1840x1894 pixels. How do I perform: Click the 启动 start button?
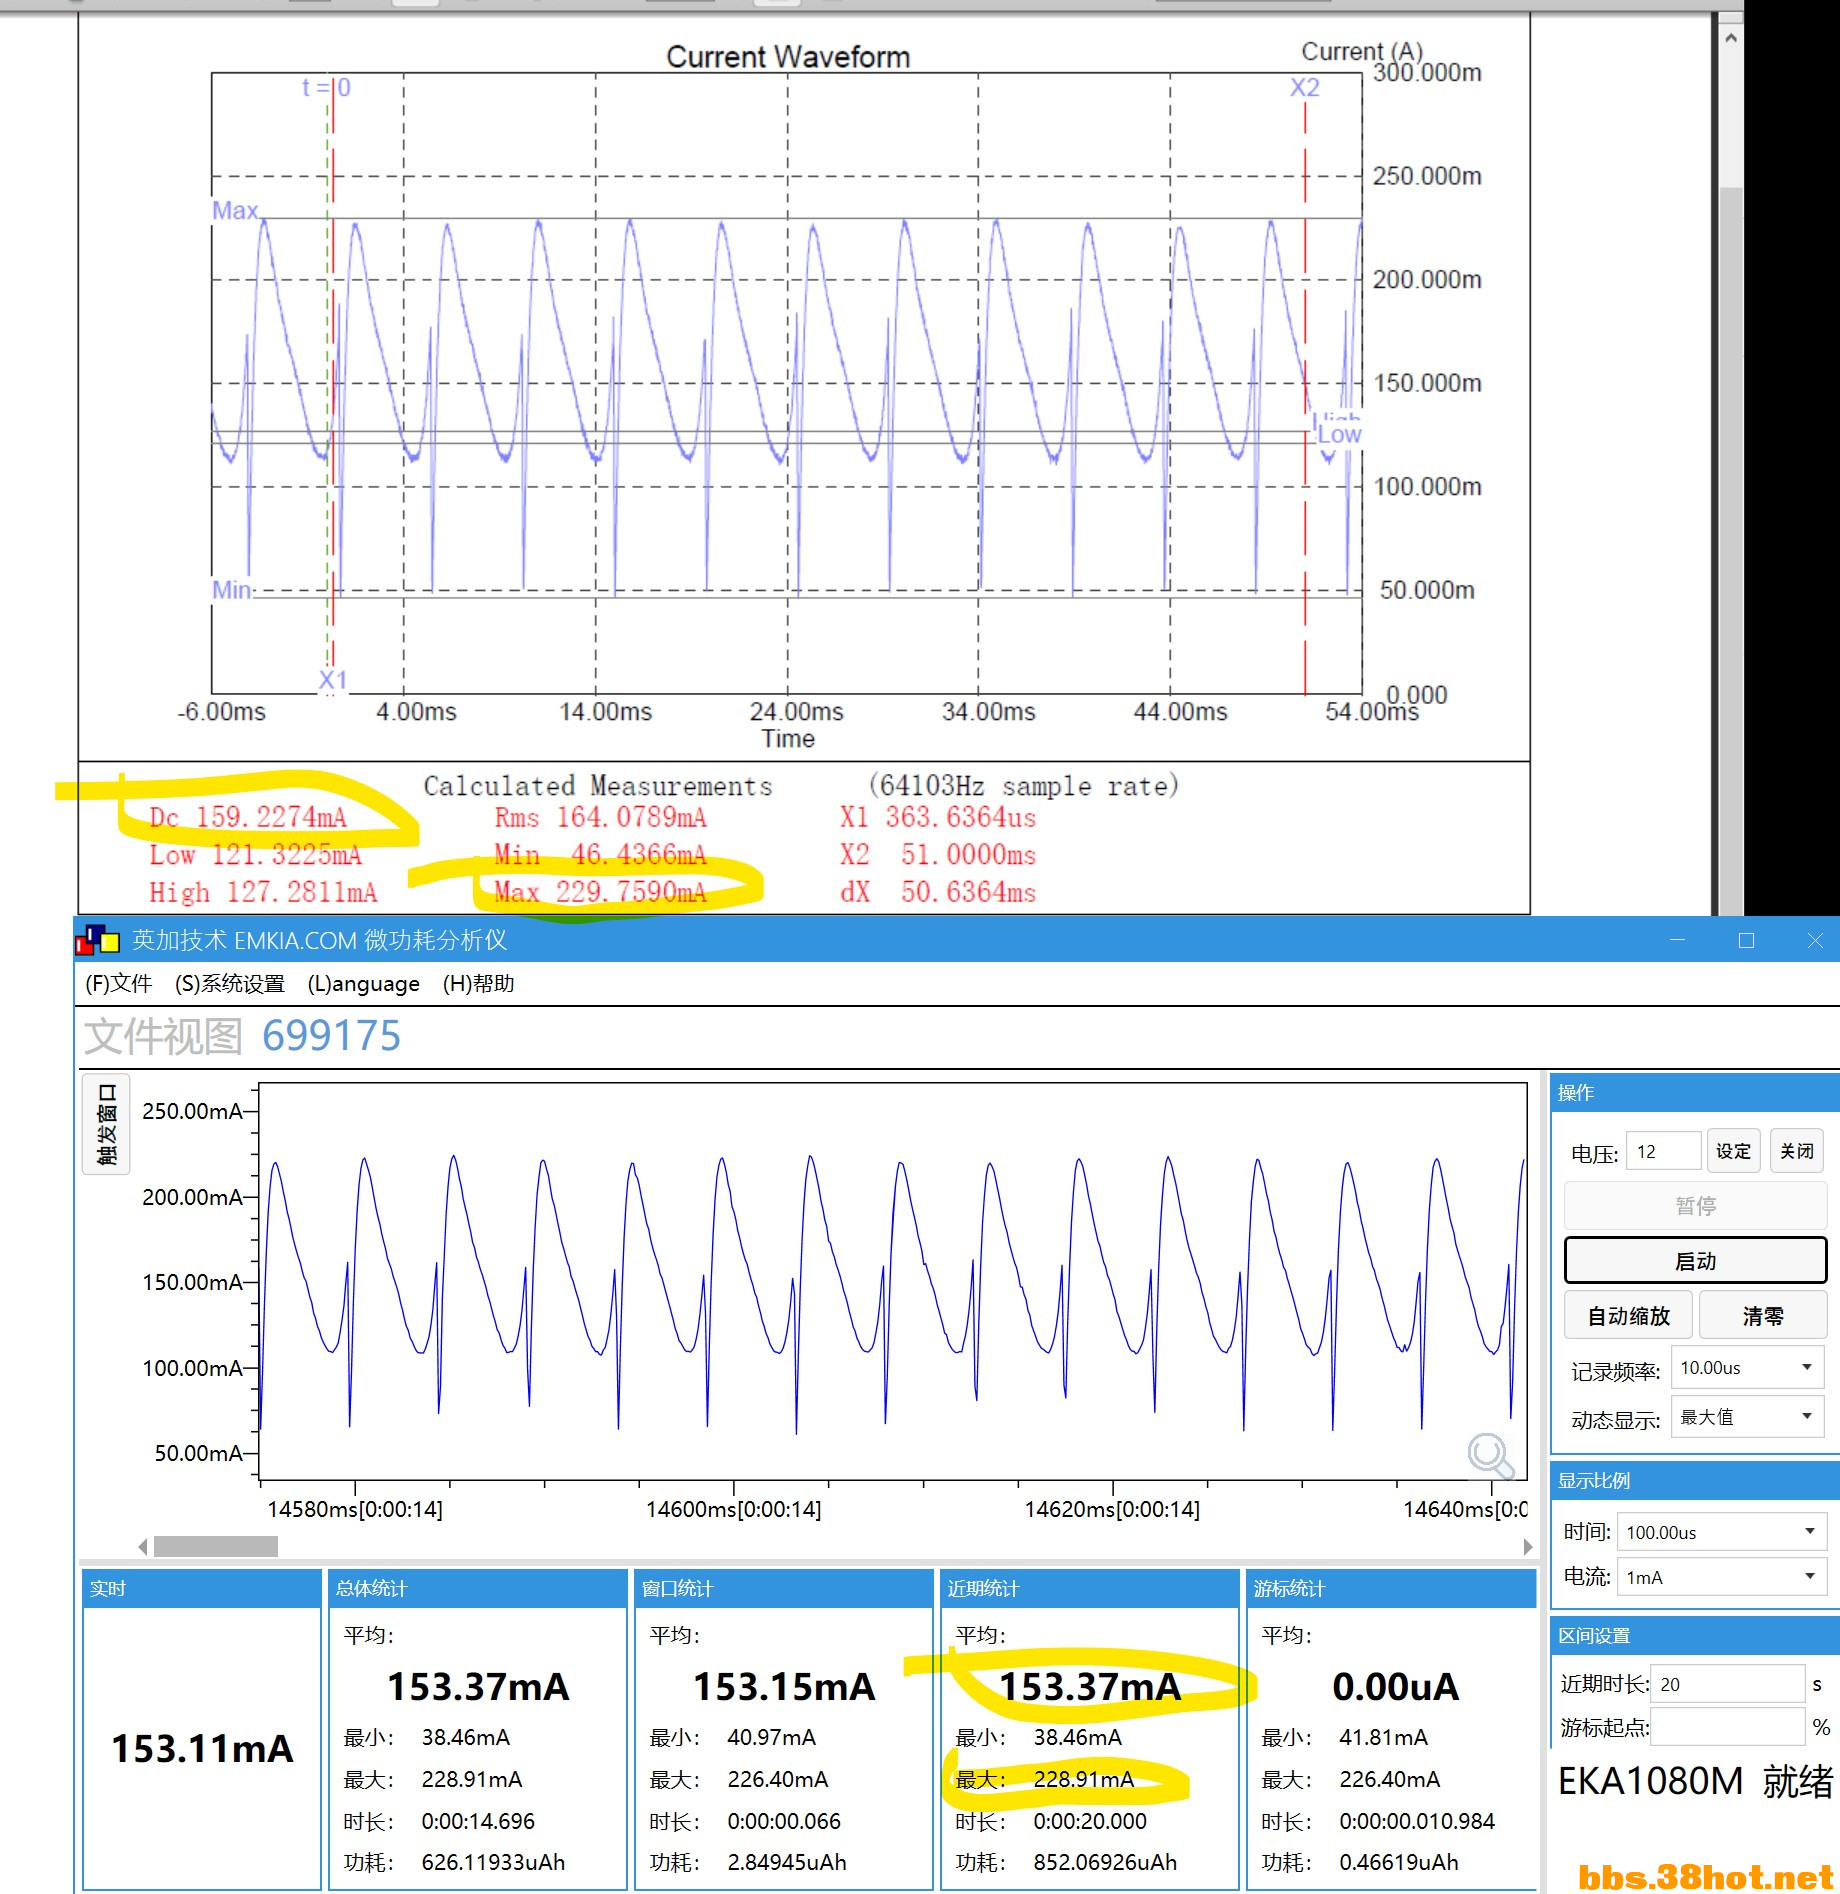[1695, 1261]
